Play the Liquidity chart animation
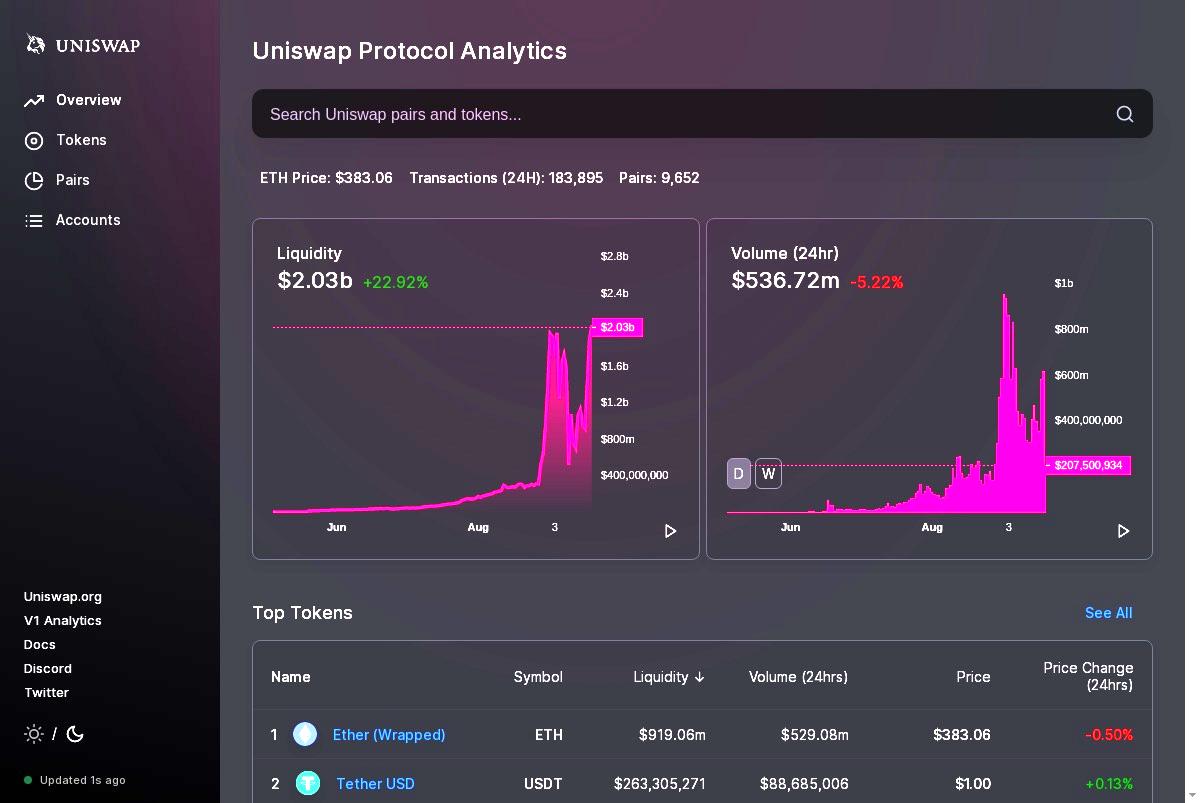The image size is (1200, 803). click(x=671, y=531)
